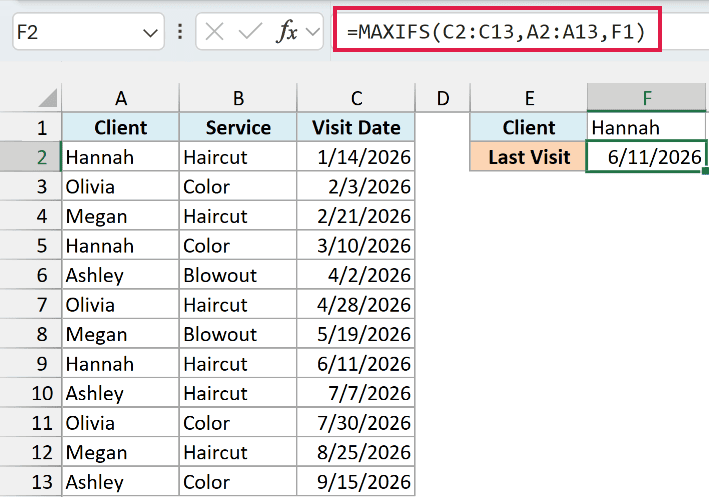Select cell A2 containing Hannah
Screen dimensions: 709x497
click(x=121, y=157)
